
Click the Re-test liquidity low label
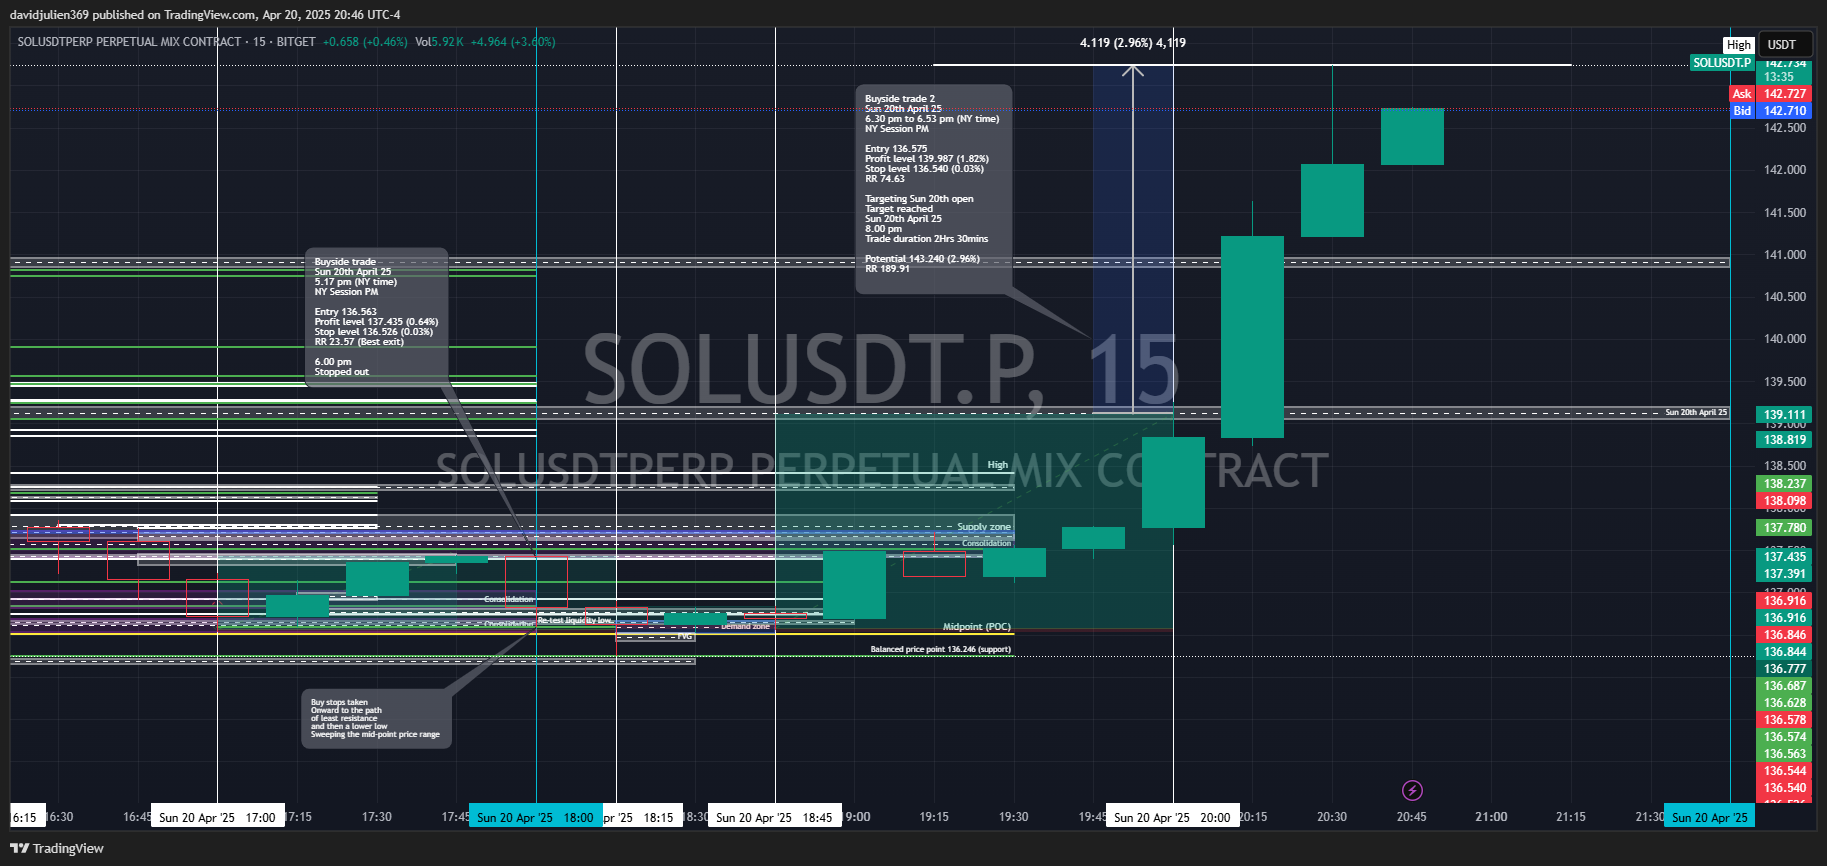(575, 620)
